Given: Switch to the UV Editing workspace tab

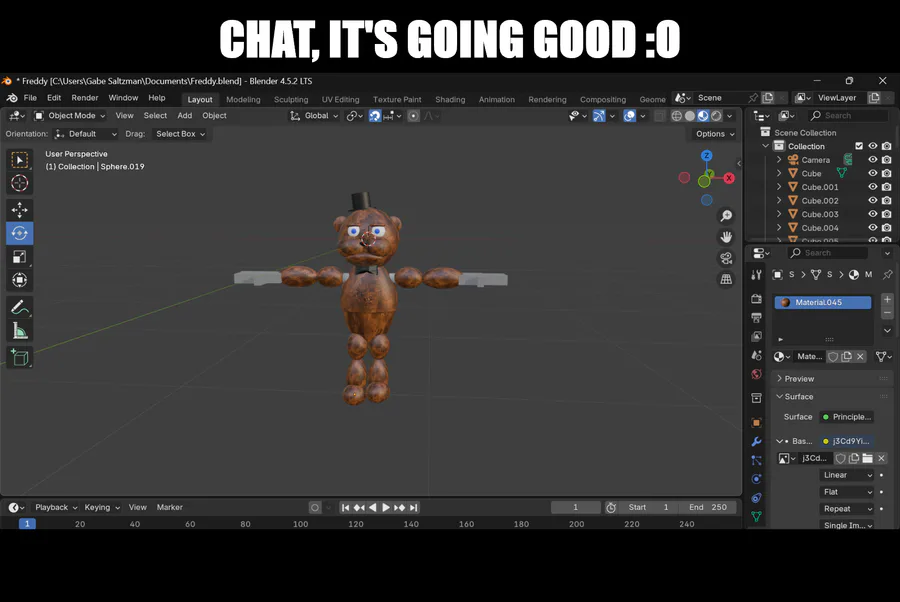Looking at the screenshot, I should point(340,99).
